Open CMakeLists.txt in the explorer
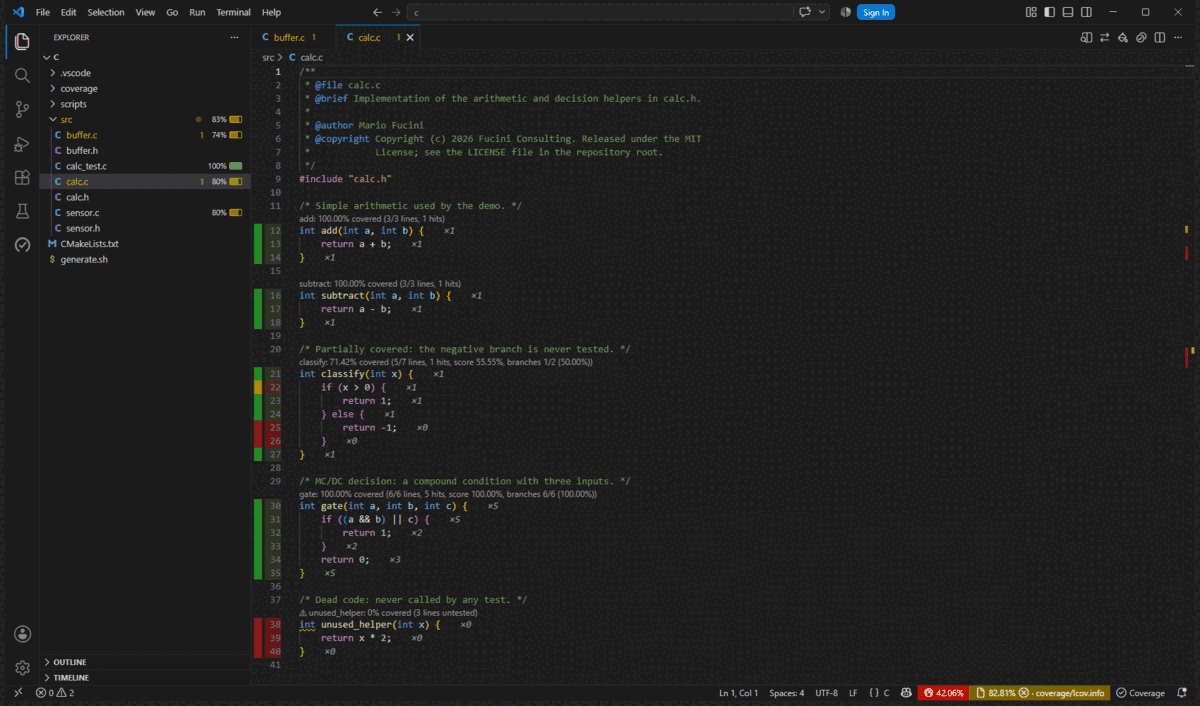1200x706 pixels. click(x=145, y=243)
